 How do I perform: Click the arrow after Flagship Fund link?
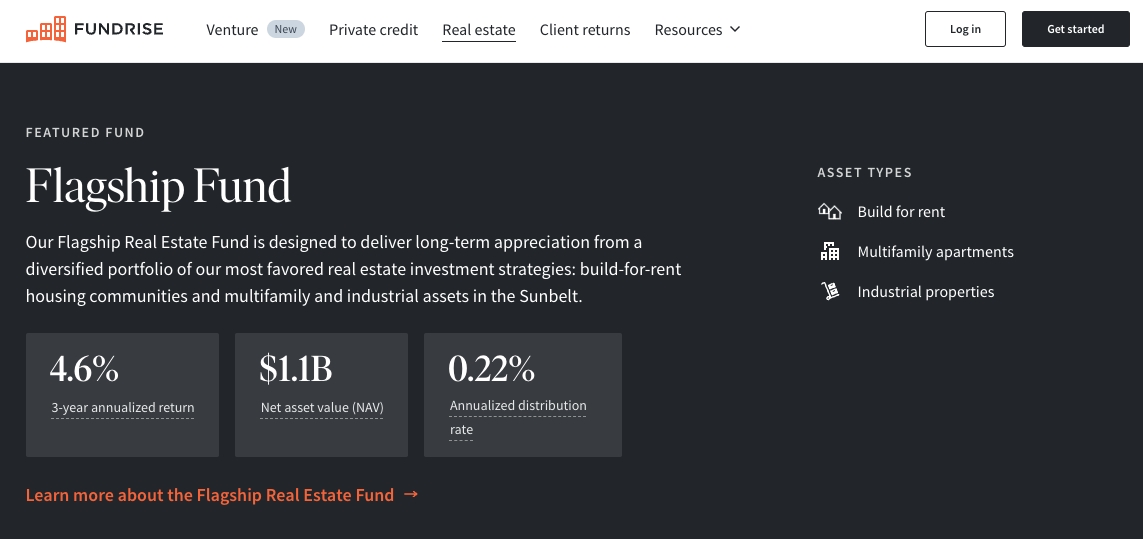411,494
